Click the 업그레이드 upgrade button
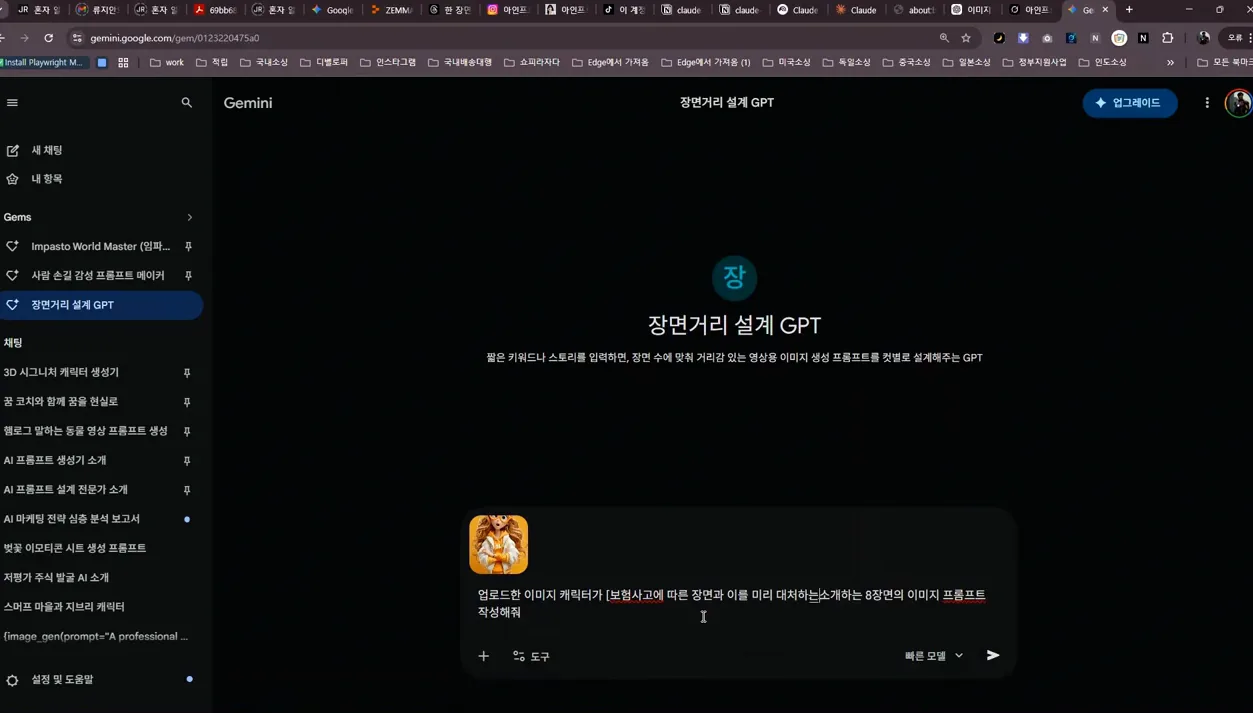The height and width of the screenshot is (713, 1253). pyautogui.click(x=1129, y=103)
